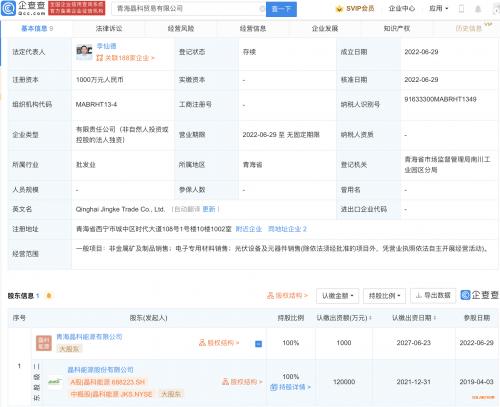
Task: Click the 存续 registration status value
Action: pos(249,52)
